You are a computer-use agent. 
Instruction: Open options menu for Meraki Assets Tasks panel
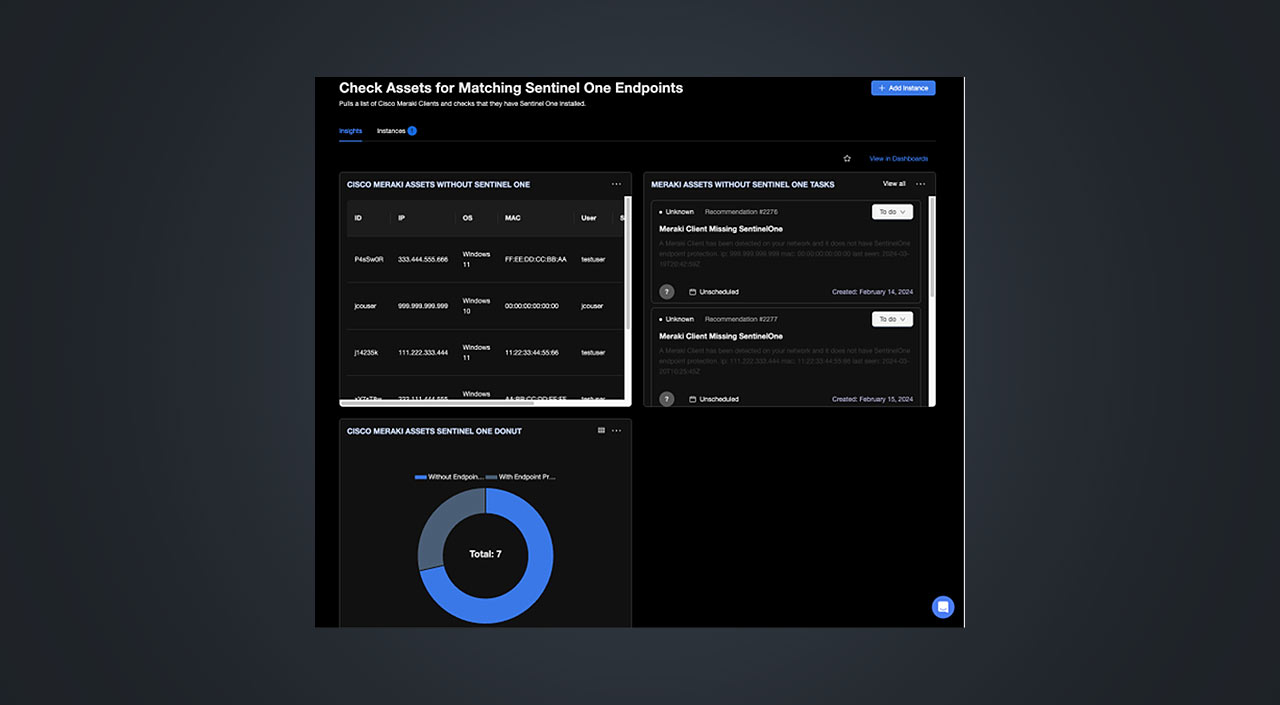pos(921,184)
